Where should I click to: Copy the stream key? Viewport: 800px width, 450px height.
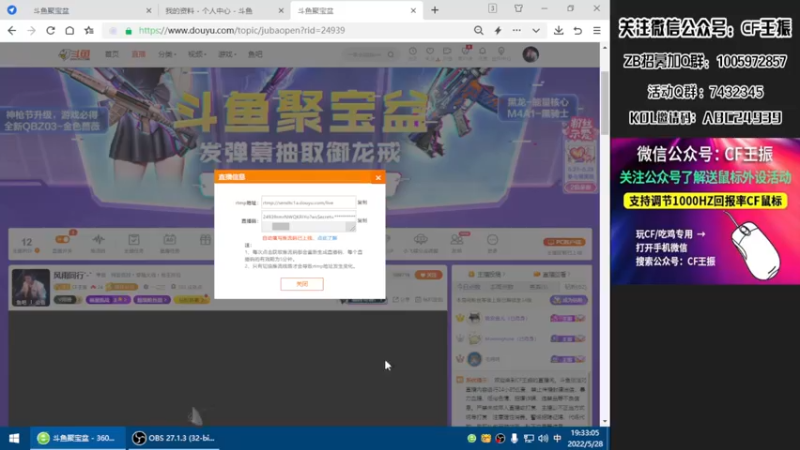(x=362, y=220)
